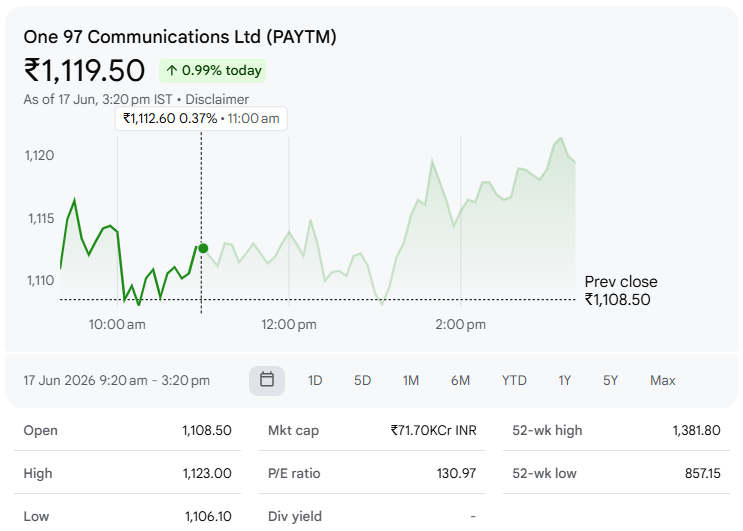Click the Div yield label
This screenshot has height=531, width=743.
[295, 516]
